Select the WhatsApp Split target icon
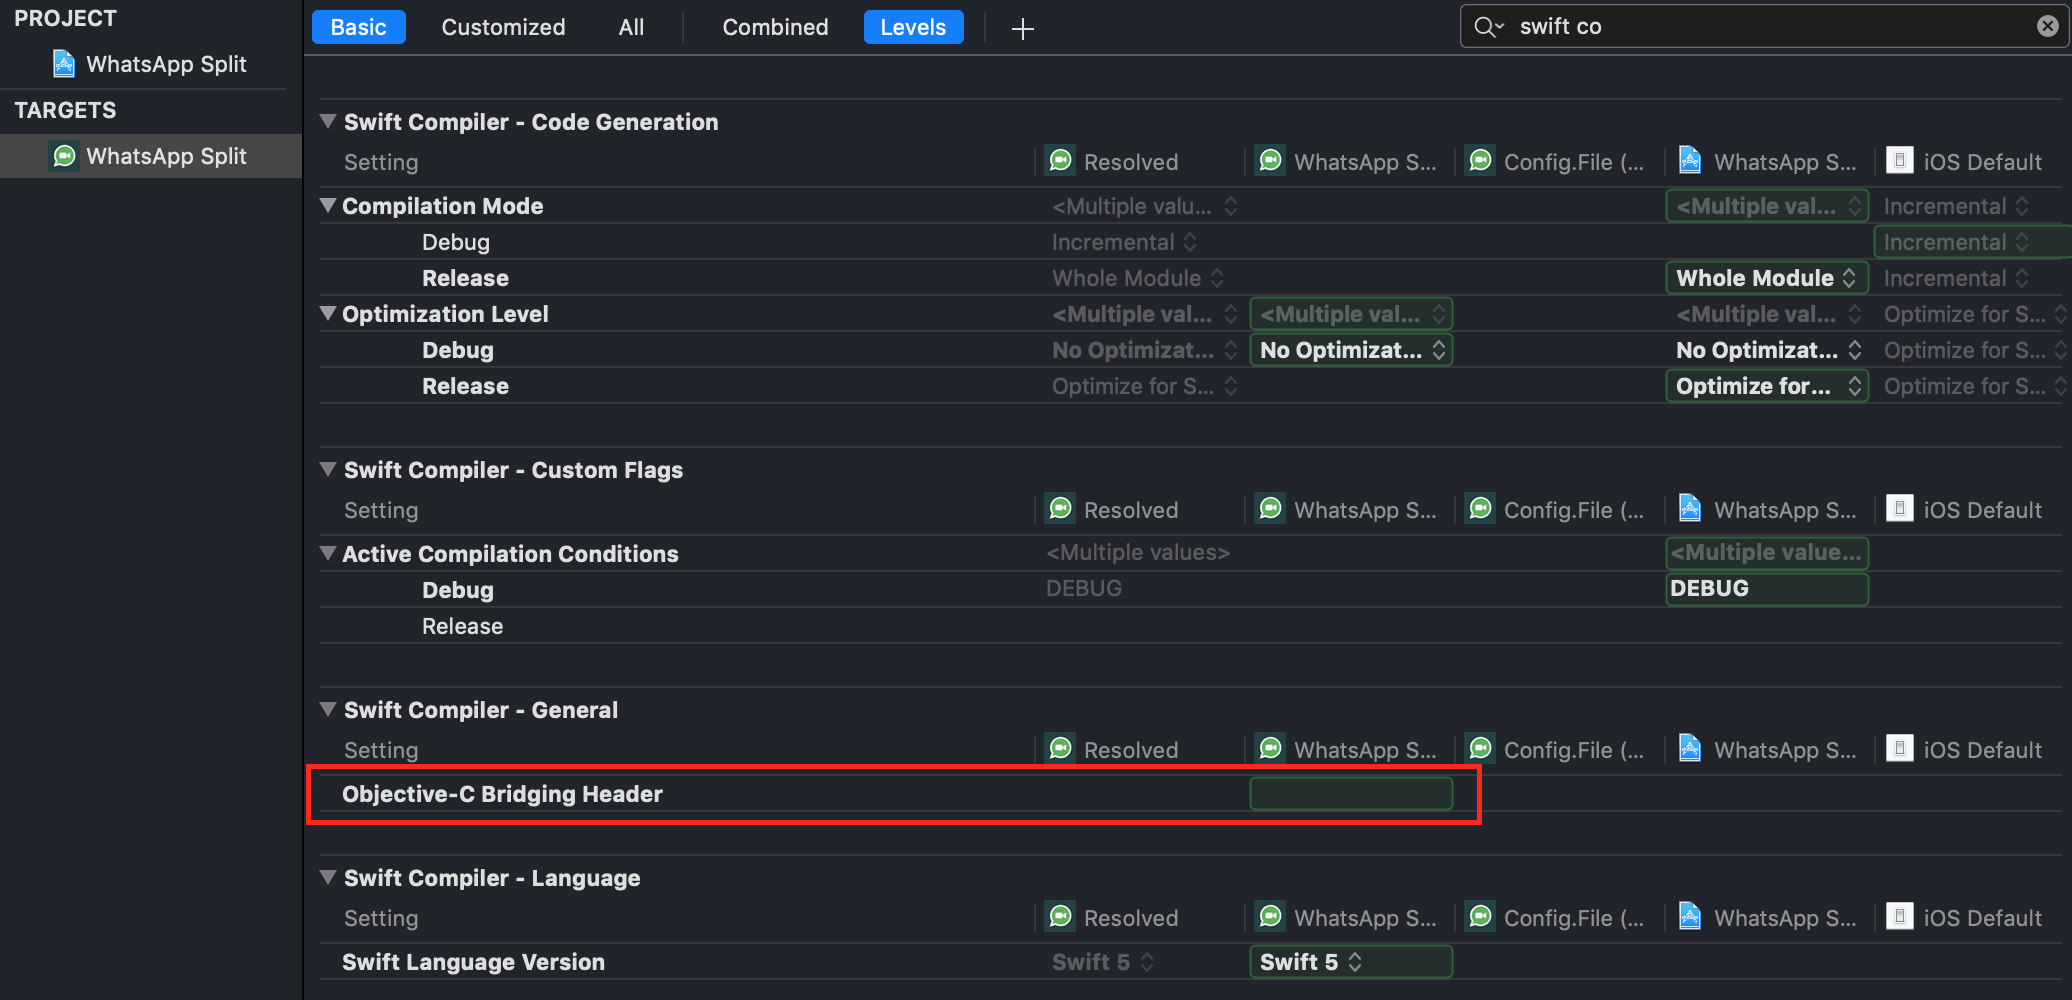2072x1000 pixels. click(x=64, y=156)
